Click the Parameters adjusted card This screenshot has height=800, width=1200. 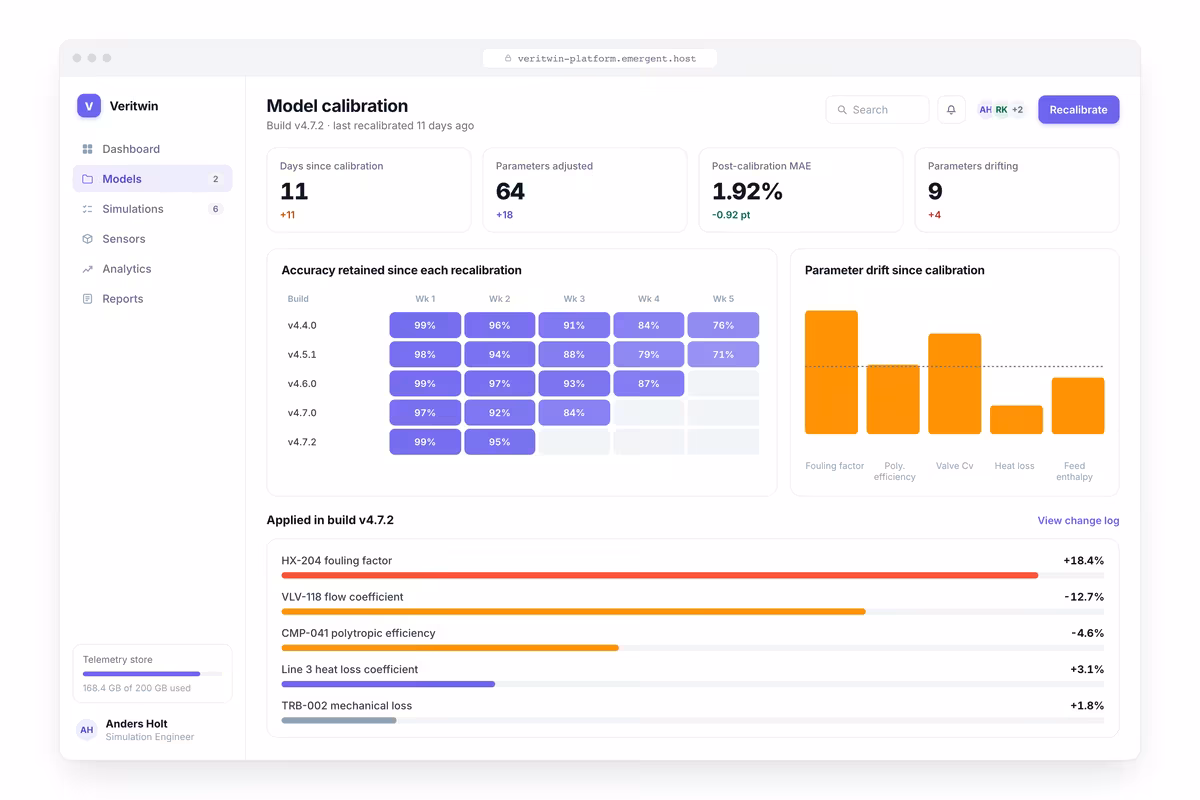tap(585, 190)
